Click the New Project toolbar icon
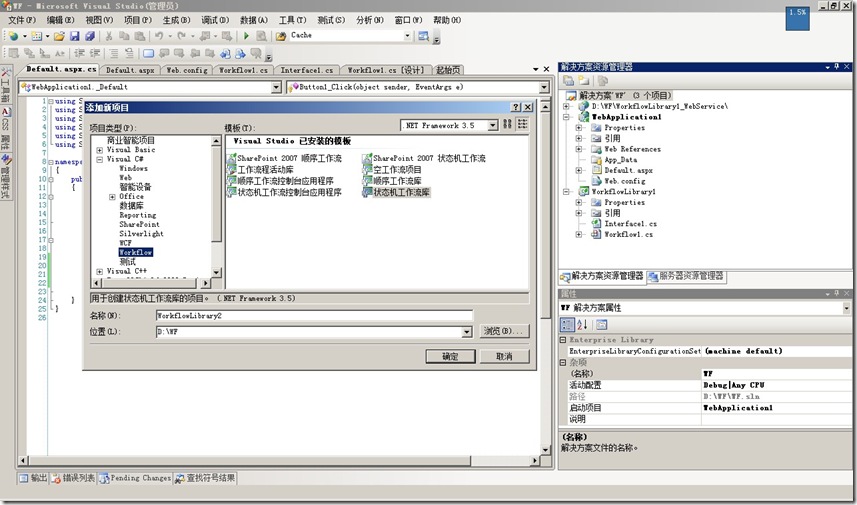This screenshot has width=857, height=505. (x=13, y=36)
